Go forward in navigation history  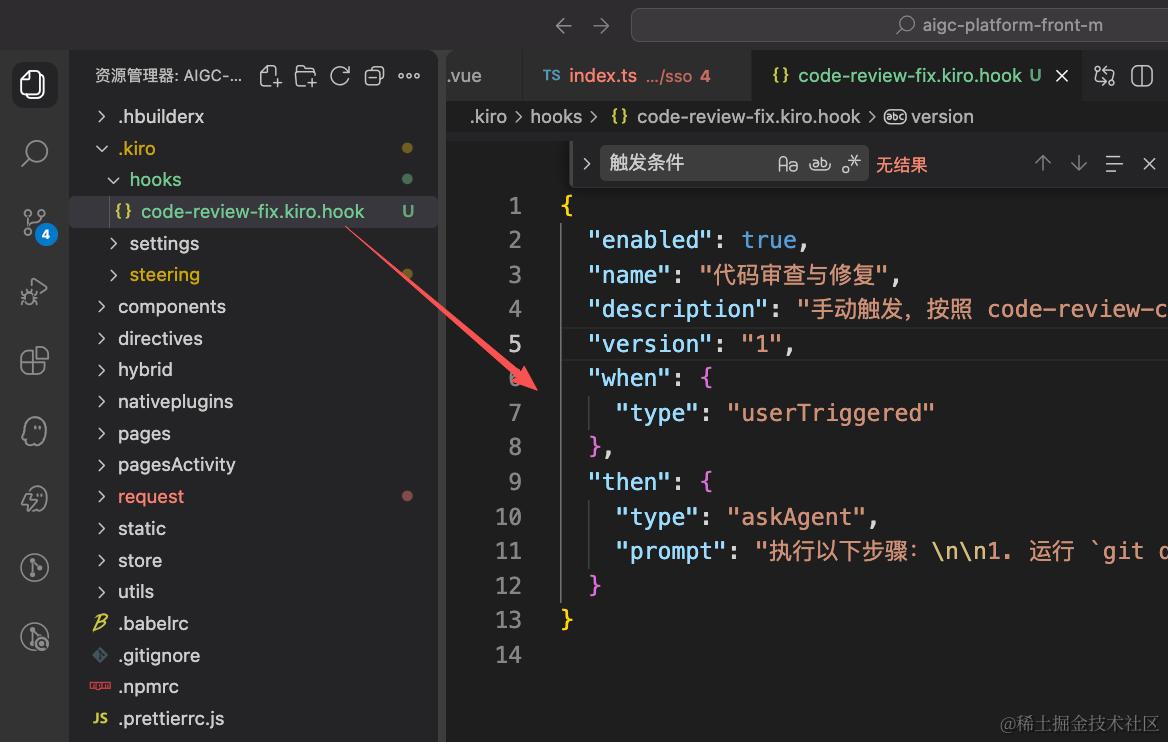(601, 26)
